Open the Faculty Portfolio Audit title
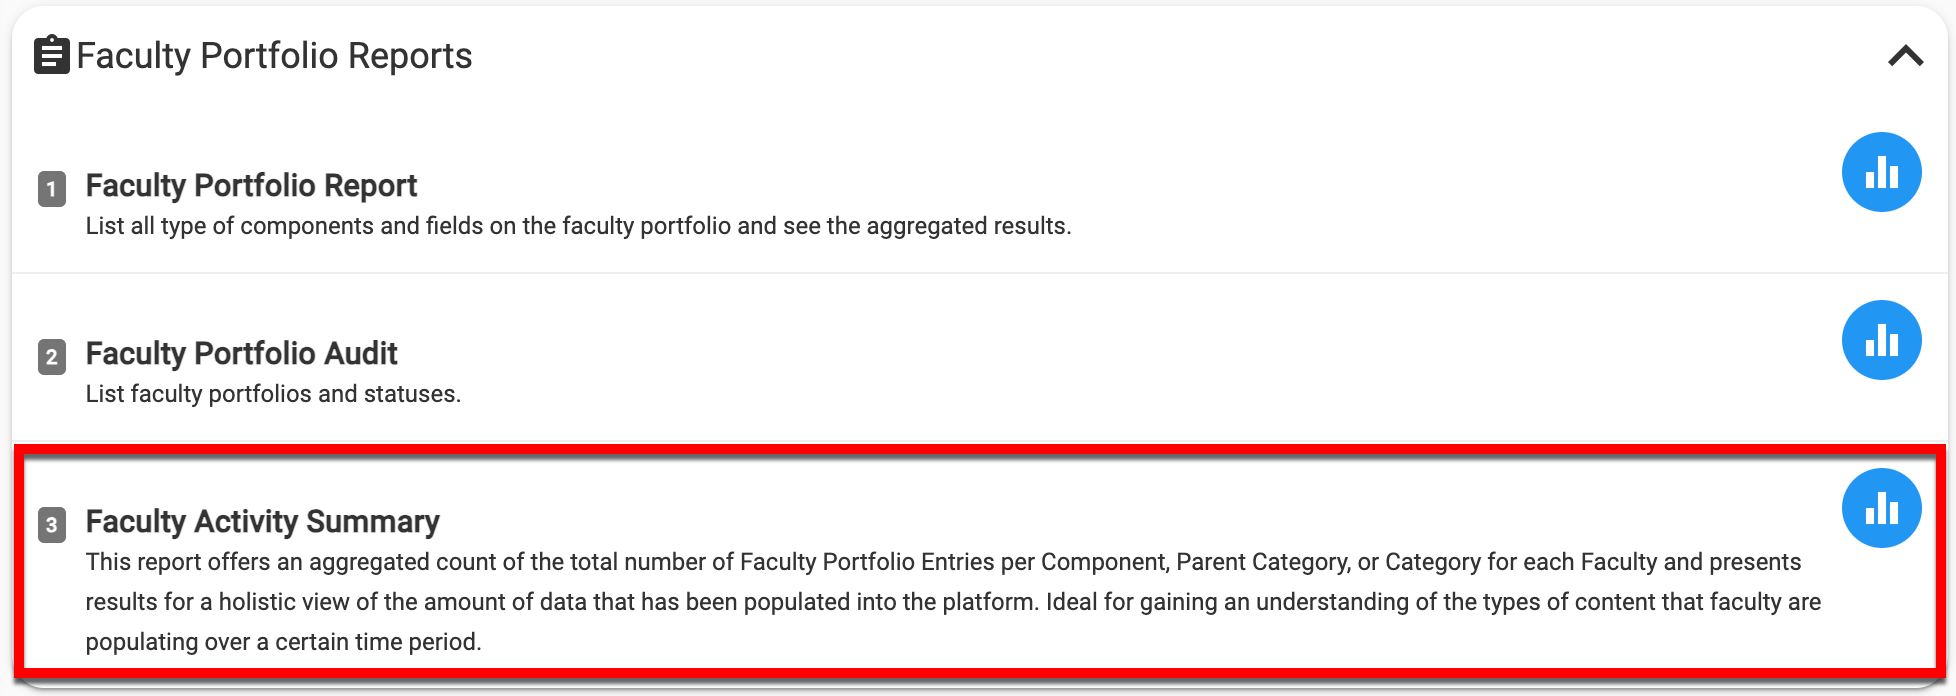 tap(241, 353)
